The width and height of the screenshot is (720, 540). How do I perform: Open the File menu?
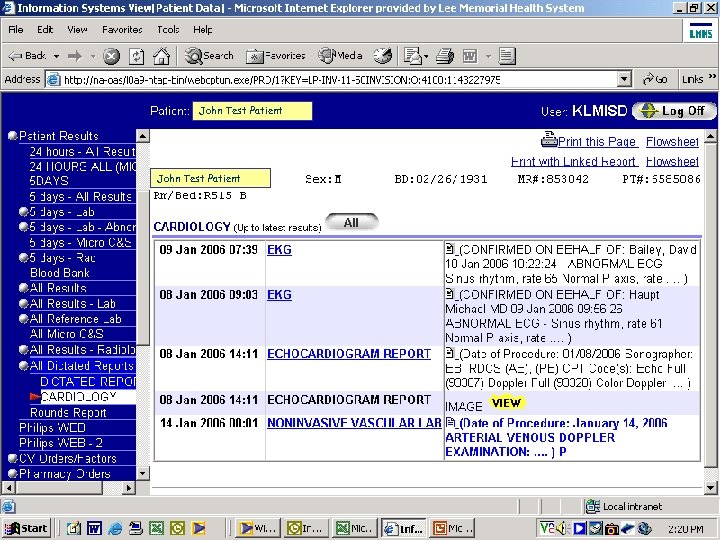pyautogui.click(x=16, y=29)
